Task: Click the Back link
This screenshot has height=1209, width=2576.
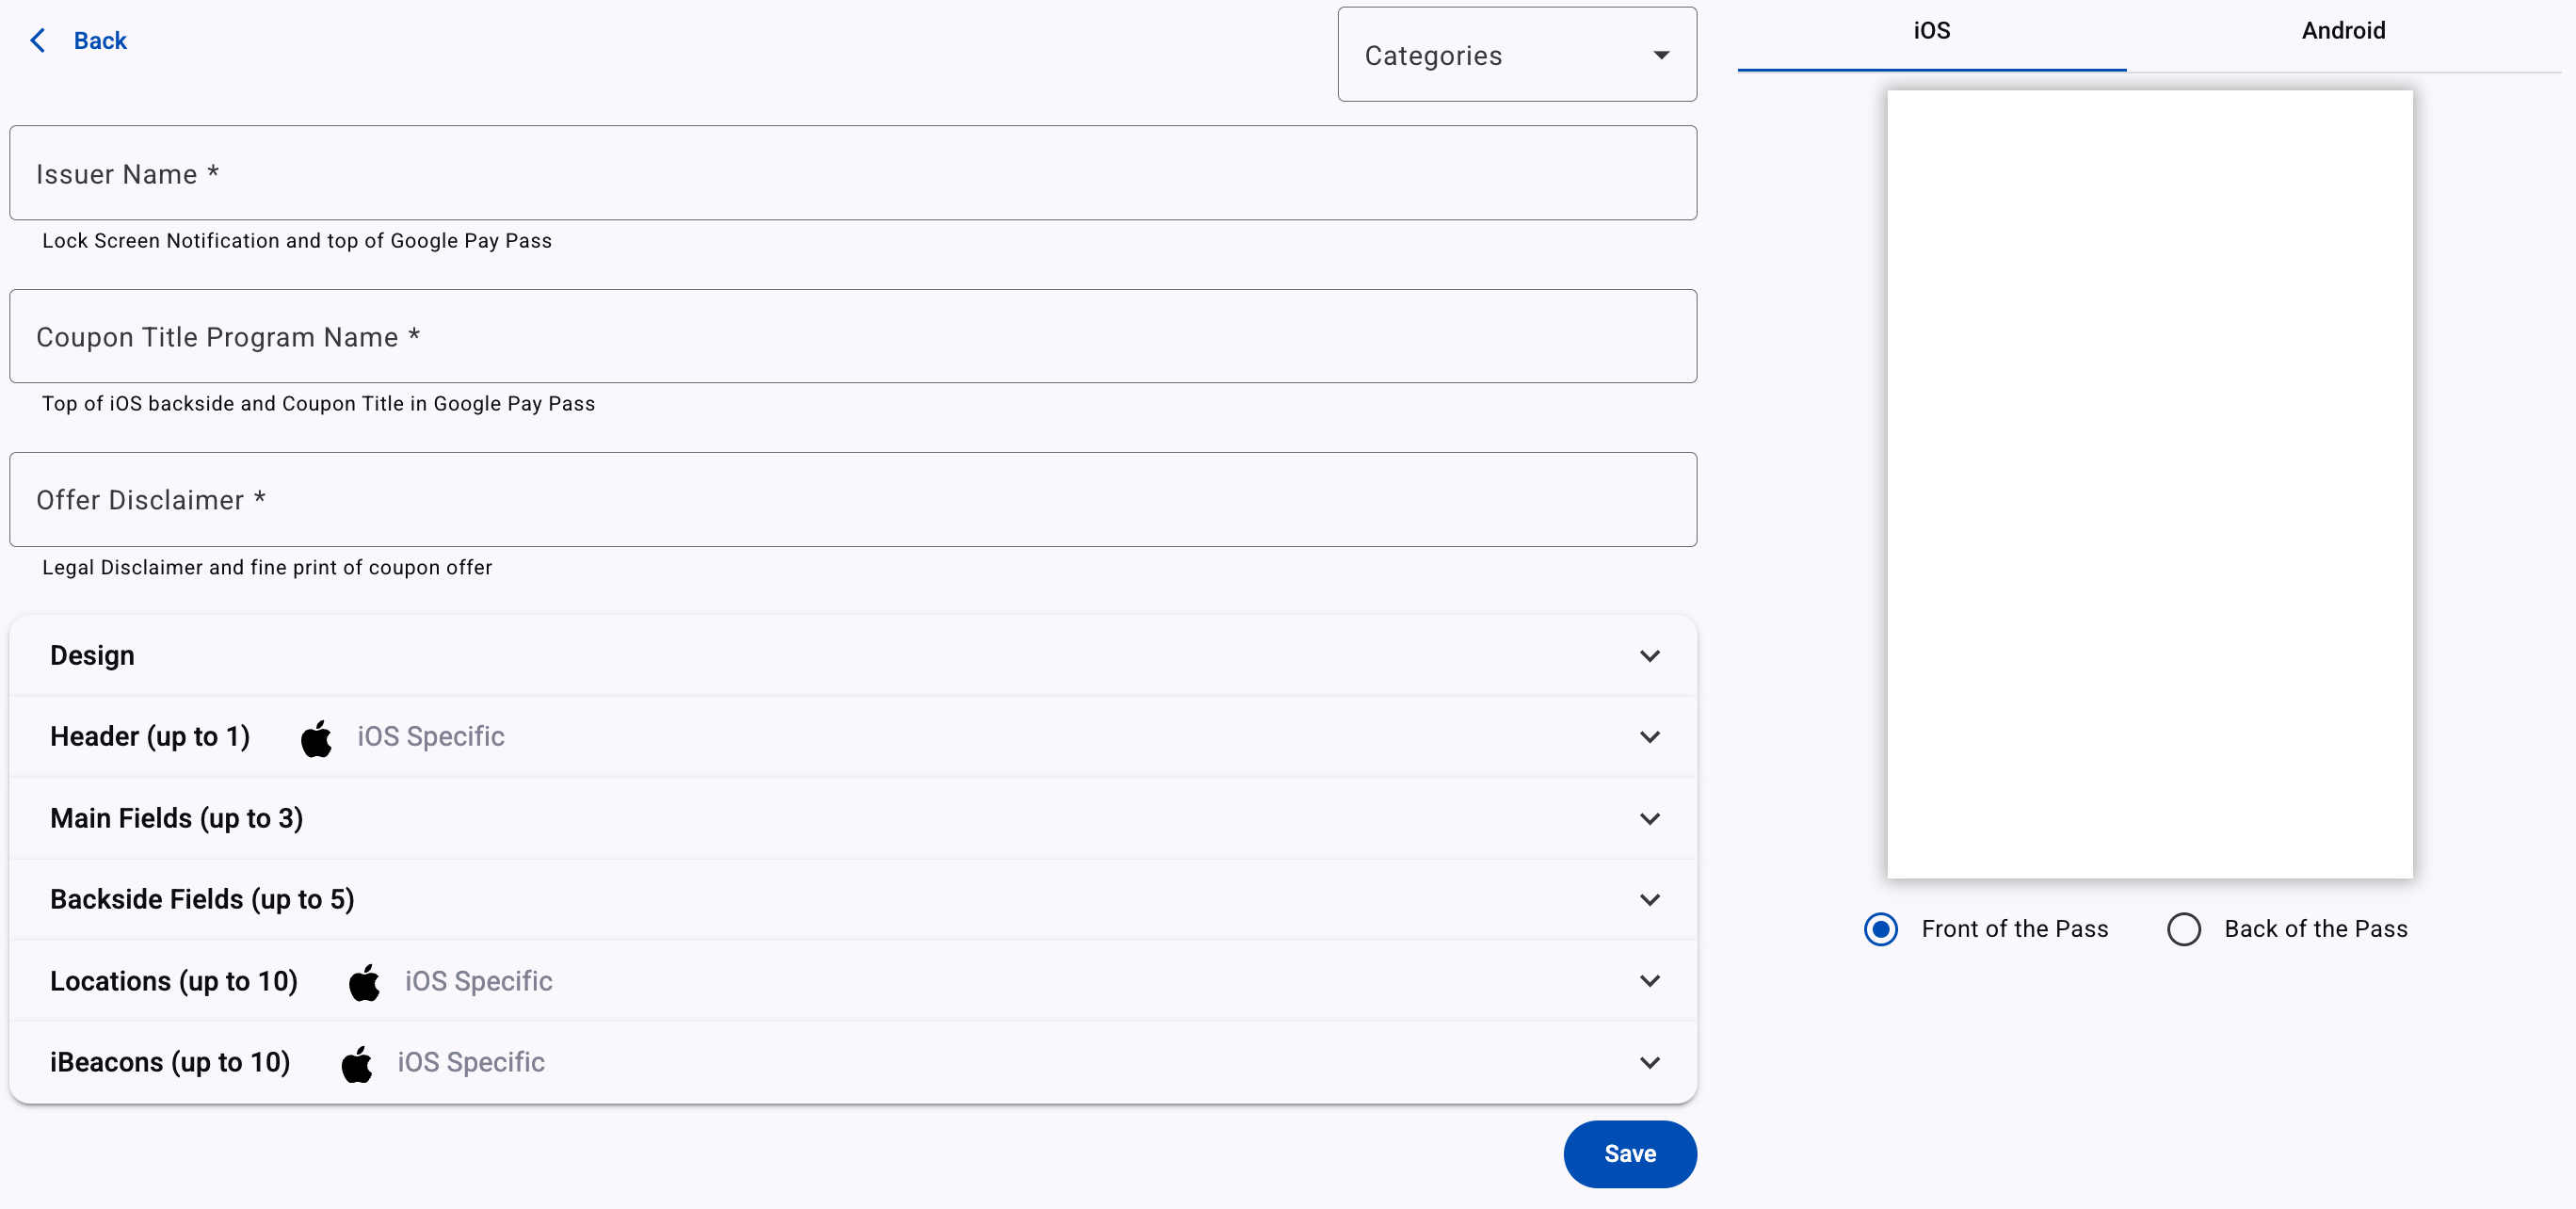Action: pos(100,41)
